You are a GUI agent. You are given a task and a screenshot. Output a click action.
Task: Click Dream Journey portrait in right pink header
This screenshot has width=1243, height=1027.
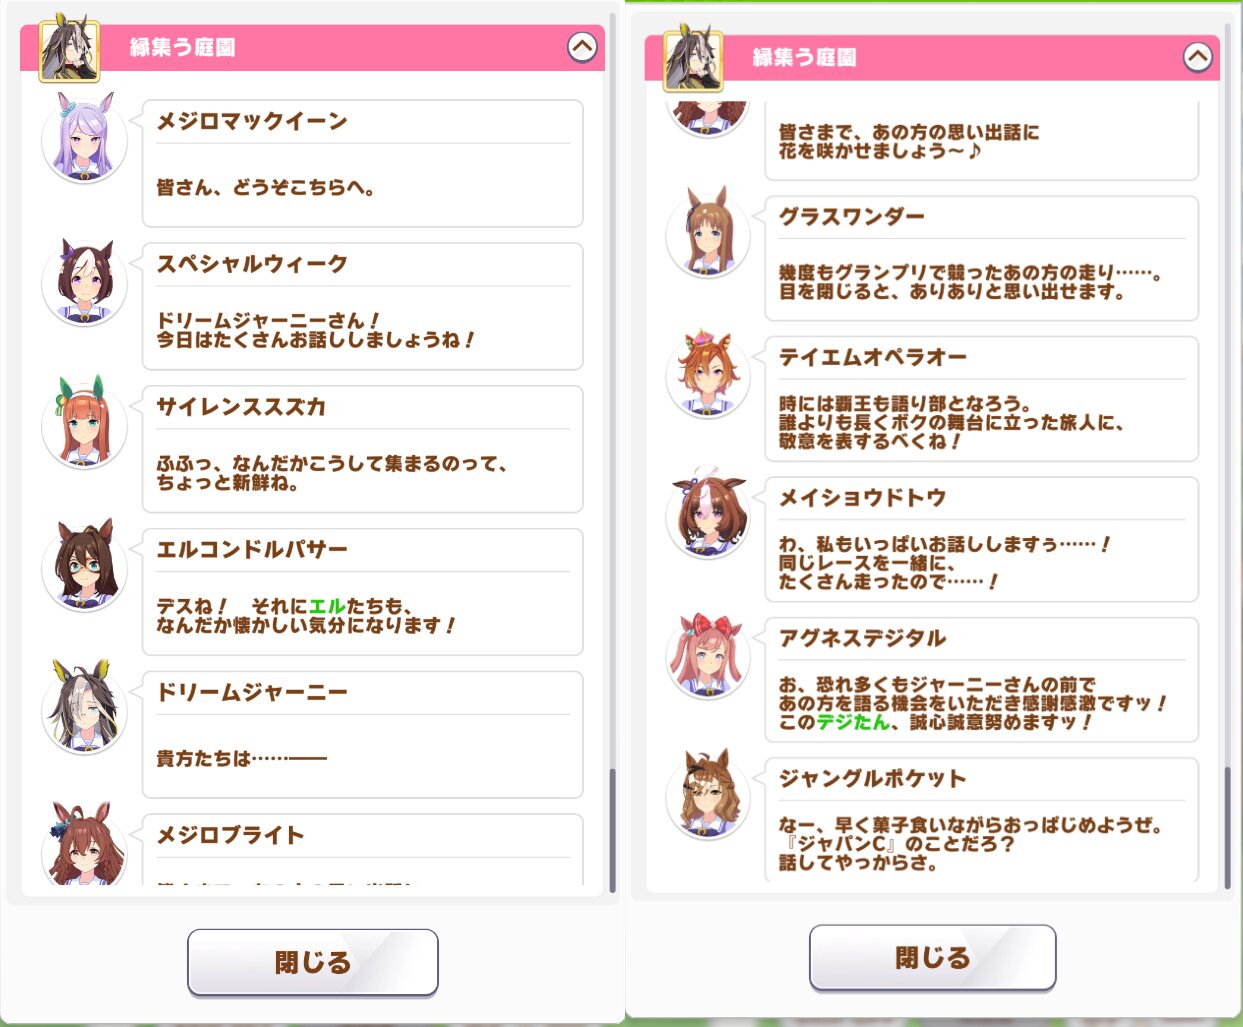pos(694,58)
